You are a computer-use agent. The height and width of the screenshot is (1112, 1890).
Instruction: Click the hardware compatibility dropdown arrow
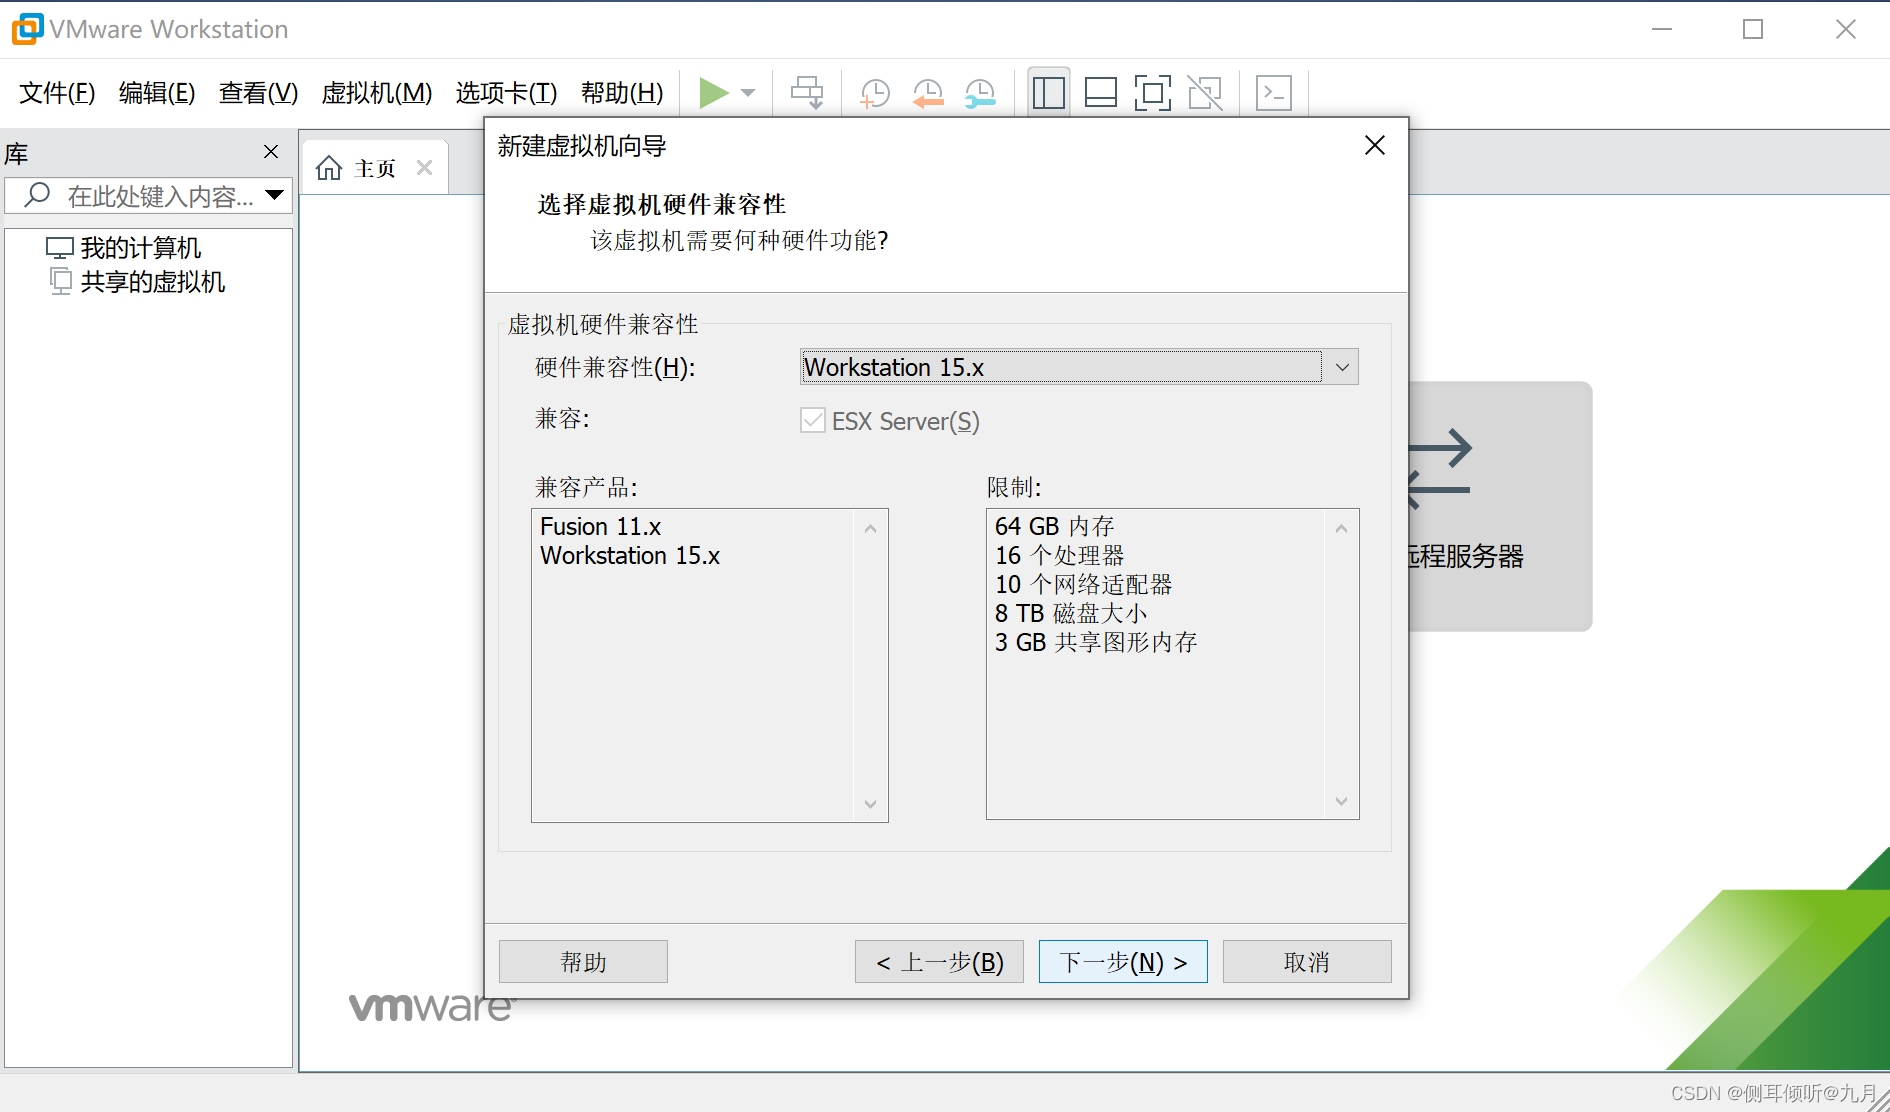[1342, 367]
